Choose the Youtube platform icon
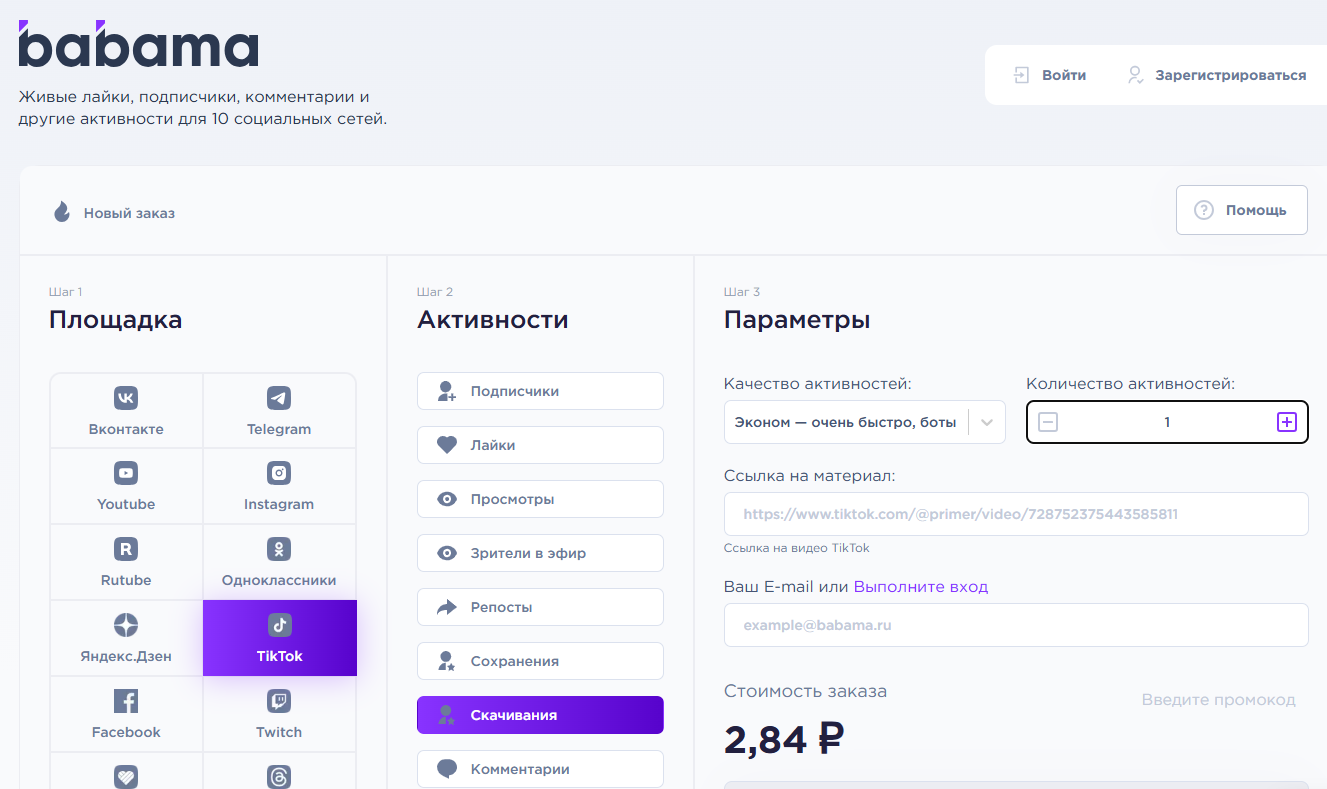 [x=126, y=473]
